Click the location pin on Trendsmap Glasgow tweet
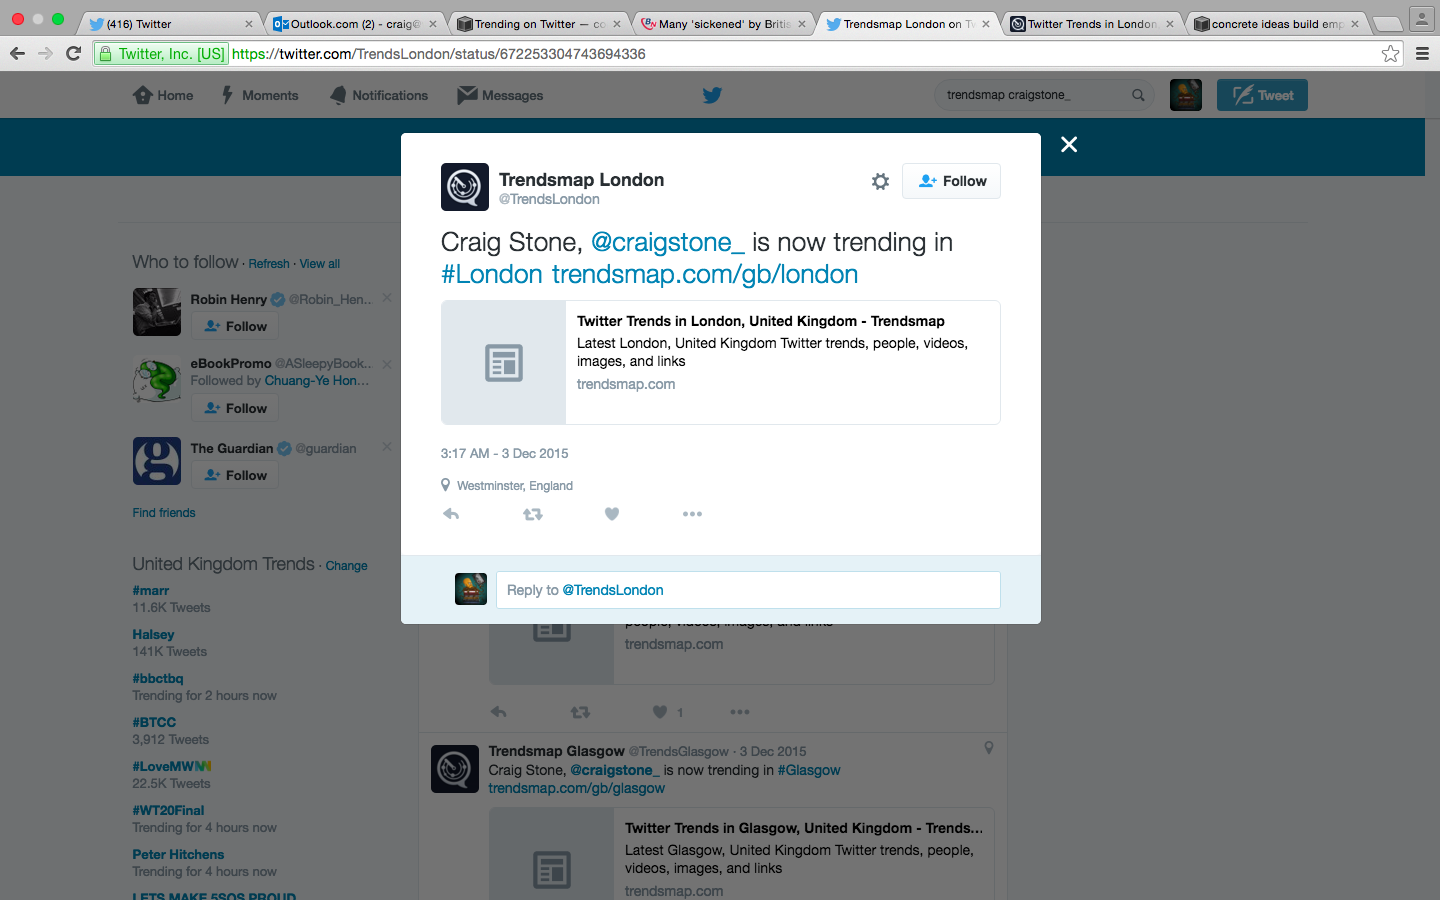This screenshot has height=900, width=1440. tap(989, 748)
